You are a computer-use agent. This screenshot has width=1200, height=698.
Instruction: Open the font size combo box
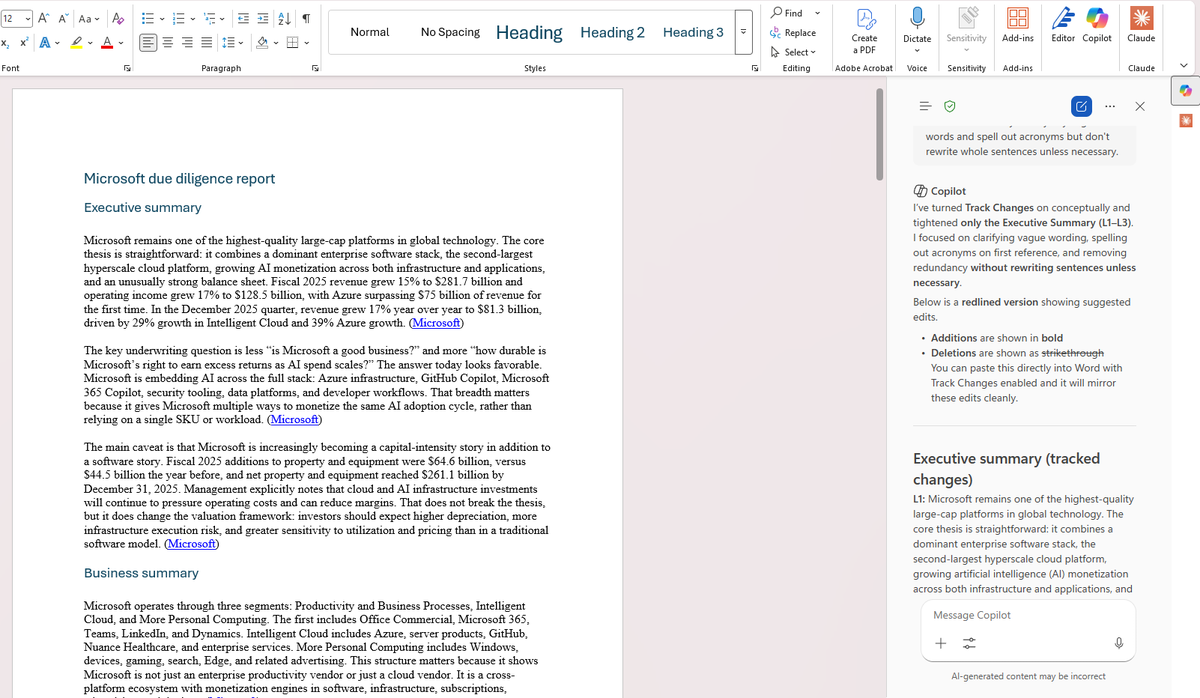click(15, 19)
